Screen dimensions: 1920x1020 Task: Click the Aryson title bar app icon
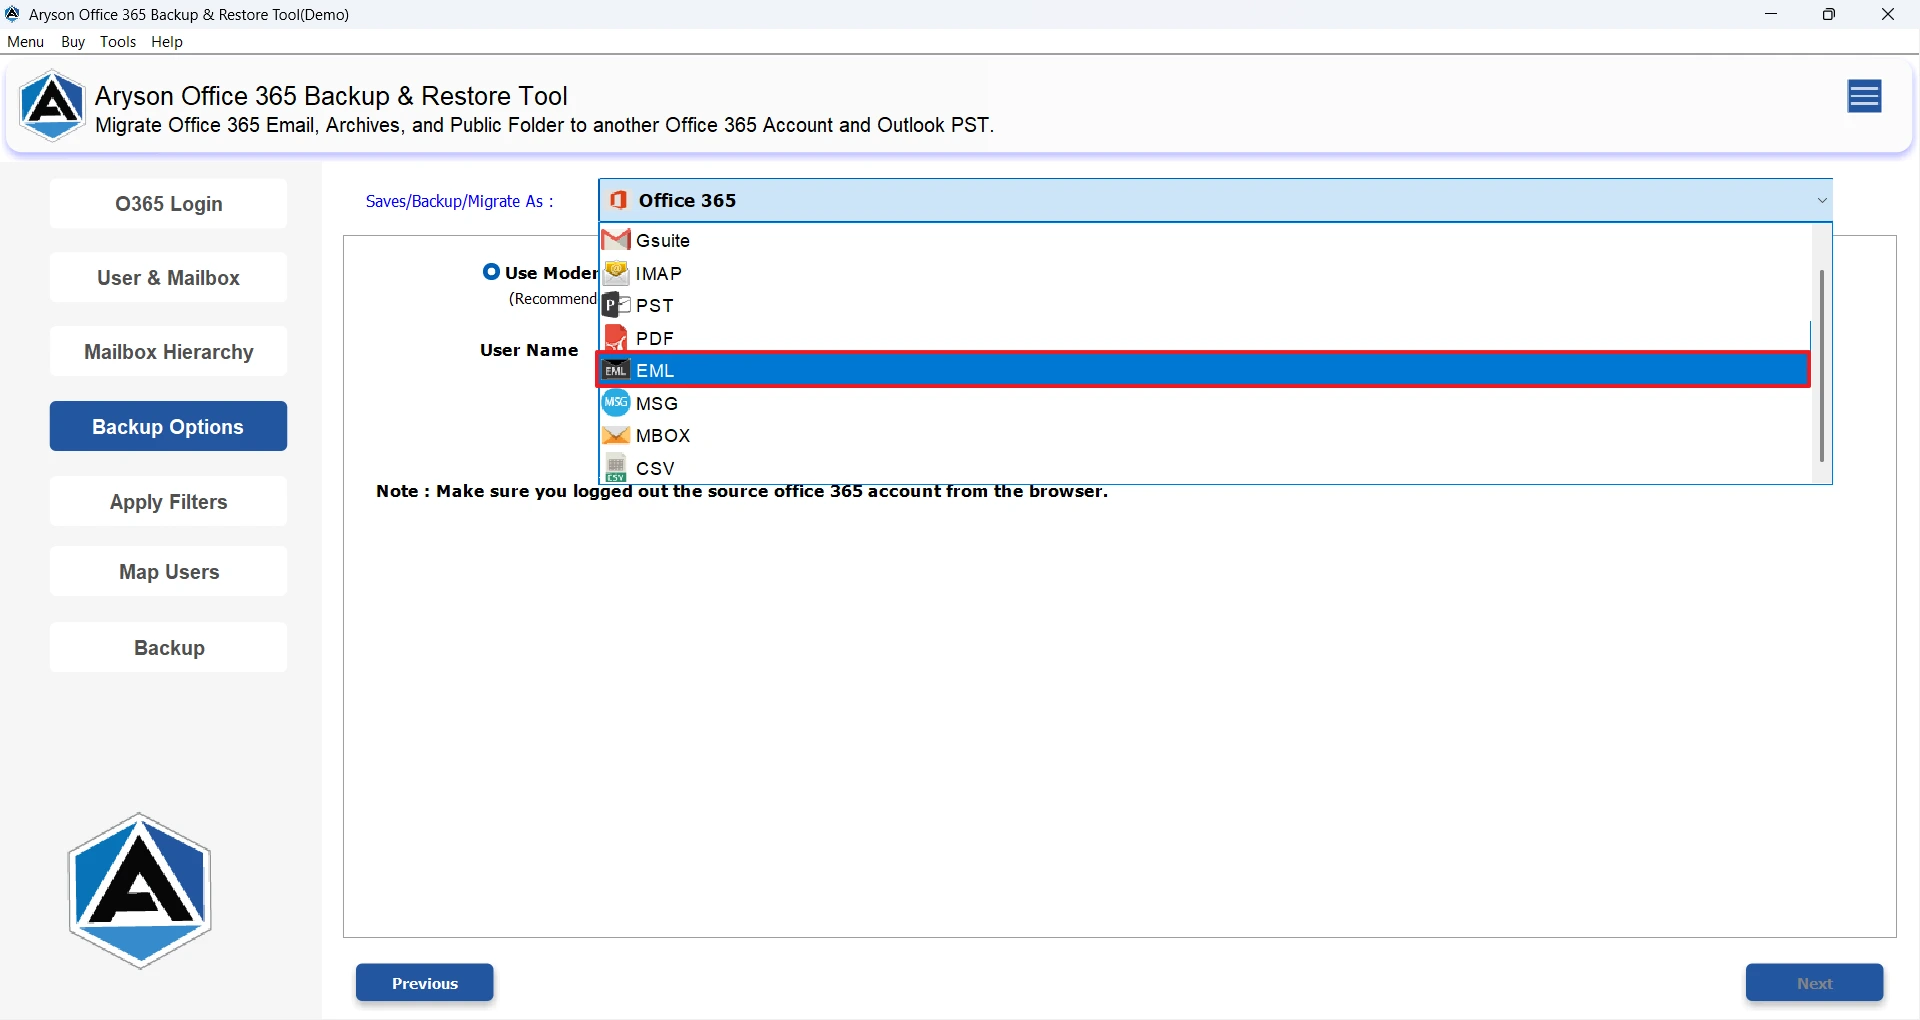click(13, 14)
